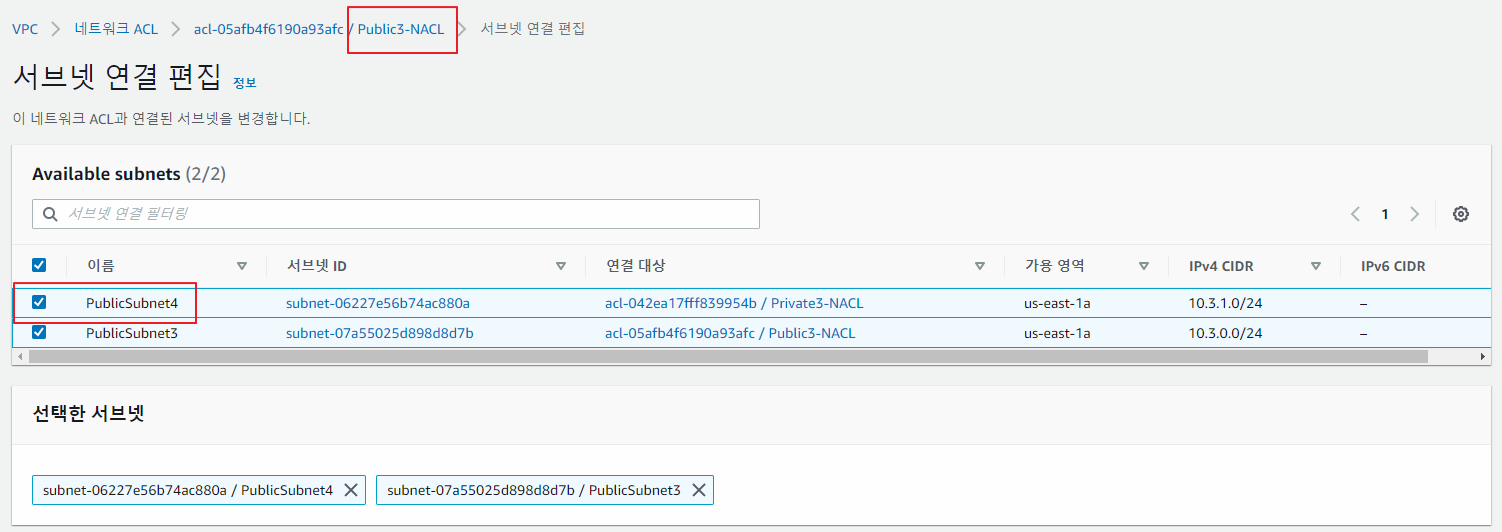Image resolution: width=1502 pixels, height=532 pixels.
Task: Sort by 이름 column arrow
Action: [242, 266]
